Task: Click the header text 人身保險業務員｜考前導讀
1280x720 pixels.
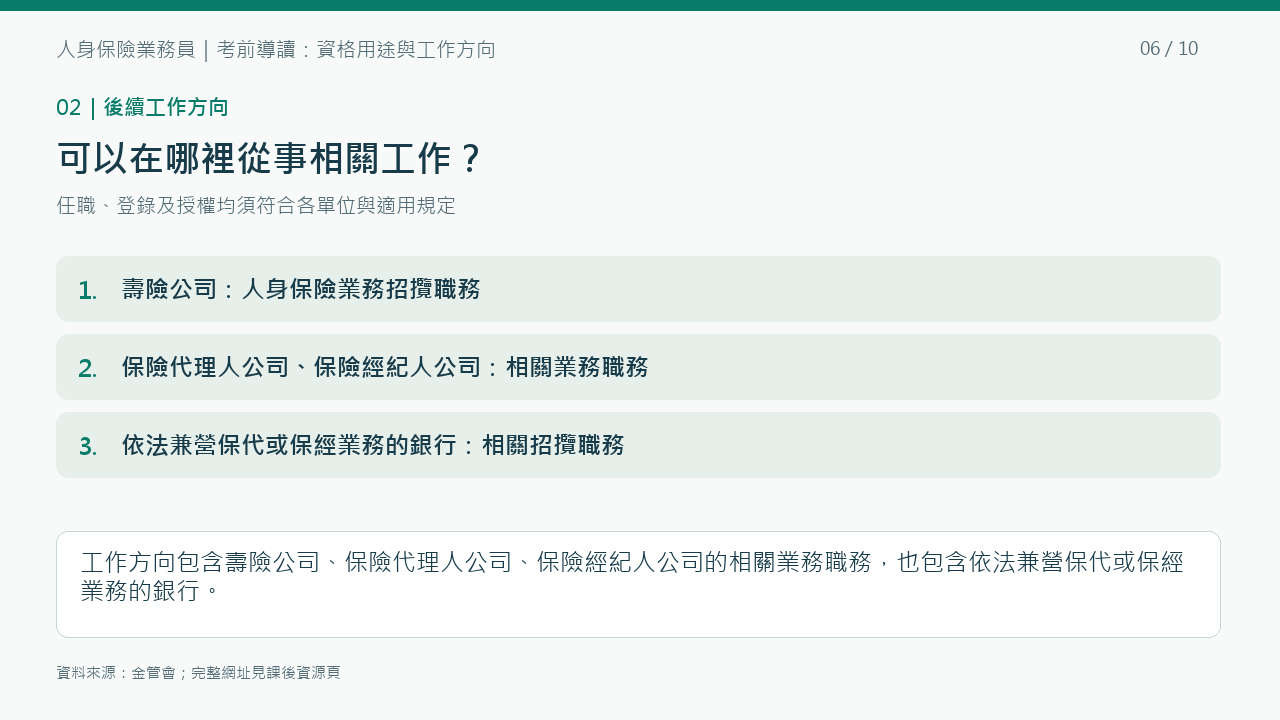Action: [x=176, y=49]
